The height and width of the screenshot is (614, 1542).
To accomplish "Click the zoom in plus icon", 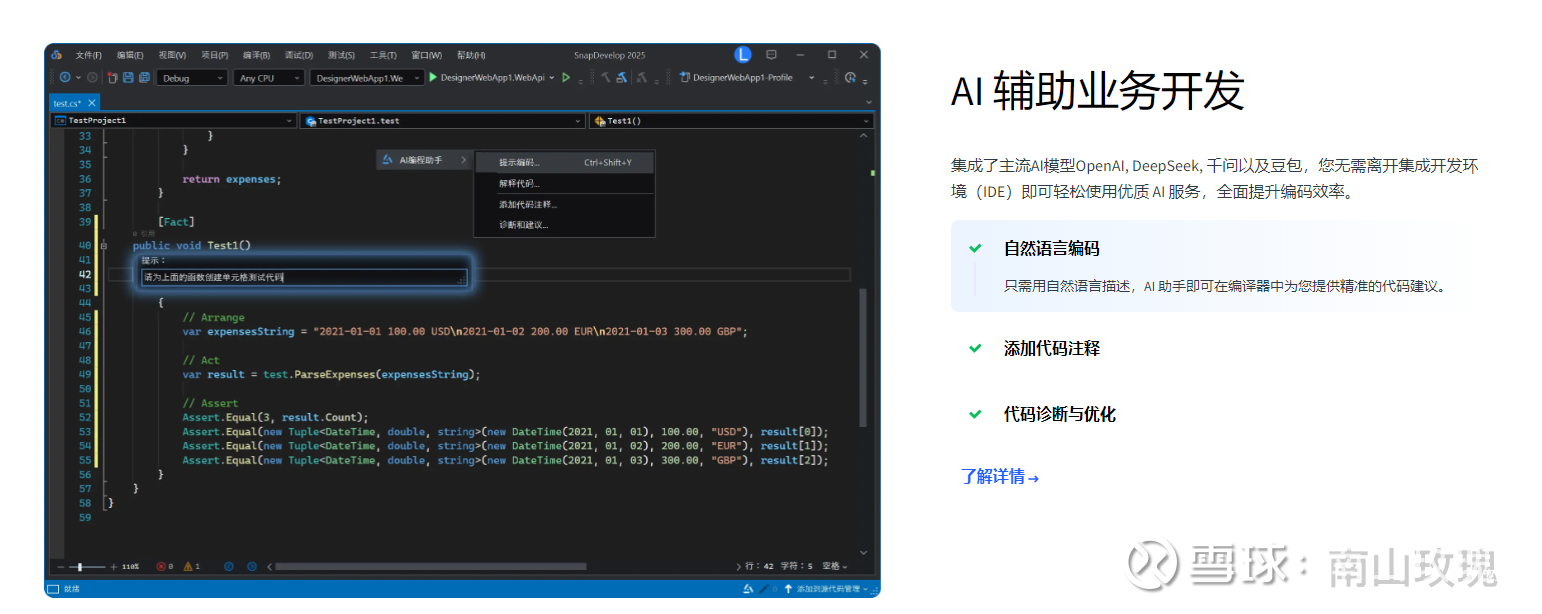I will (x=114, y=566).
